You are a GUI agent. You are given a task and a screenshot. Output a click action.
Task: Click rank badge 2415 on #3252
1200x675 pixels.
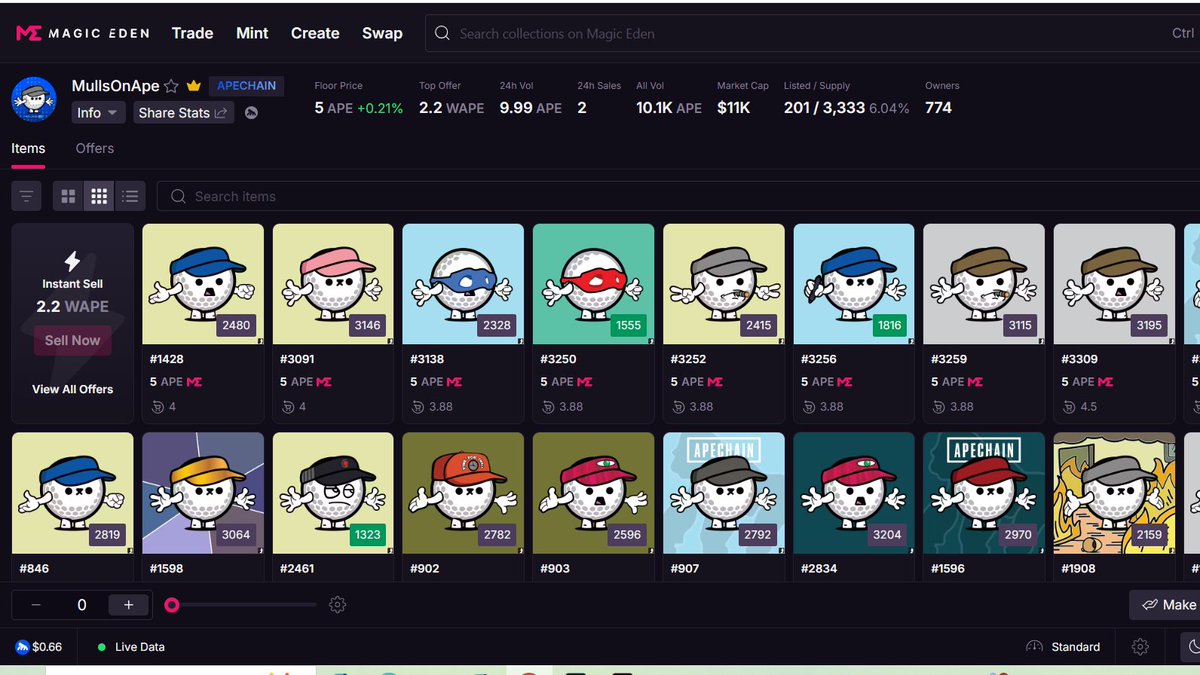click(x=758, y=325)
